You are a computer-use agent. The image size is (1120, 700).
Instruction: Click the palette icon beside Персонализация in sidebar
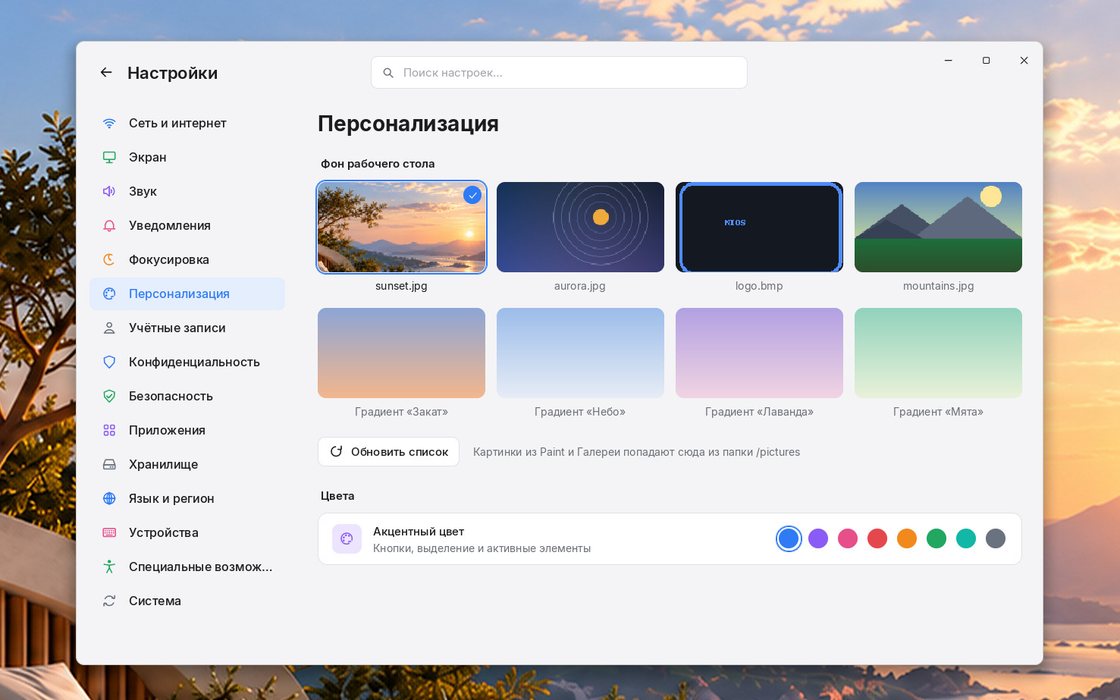pos(109,294)
